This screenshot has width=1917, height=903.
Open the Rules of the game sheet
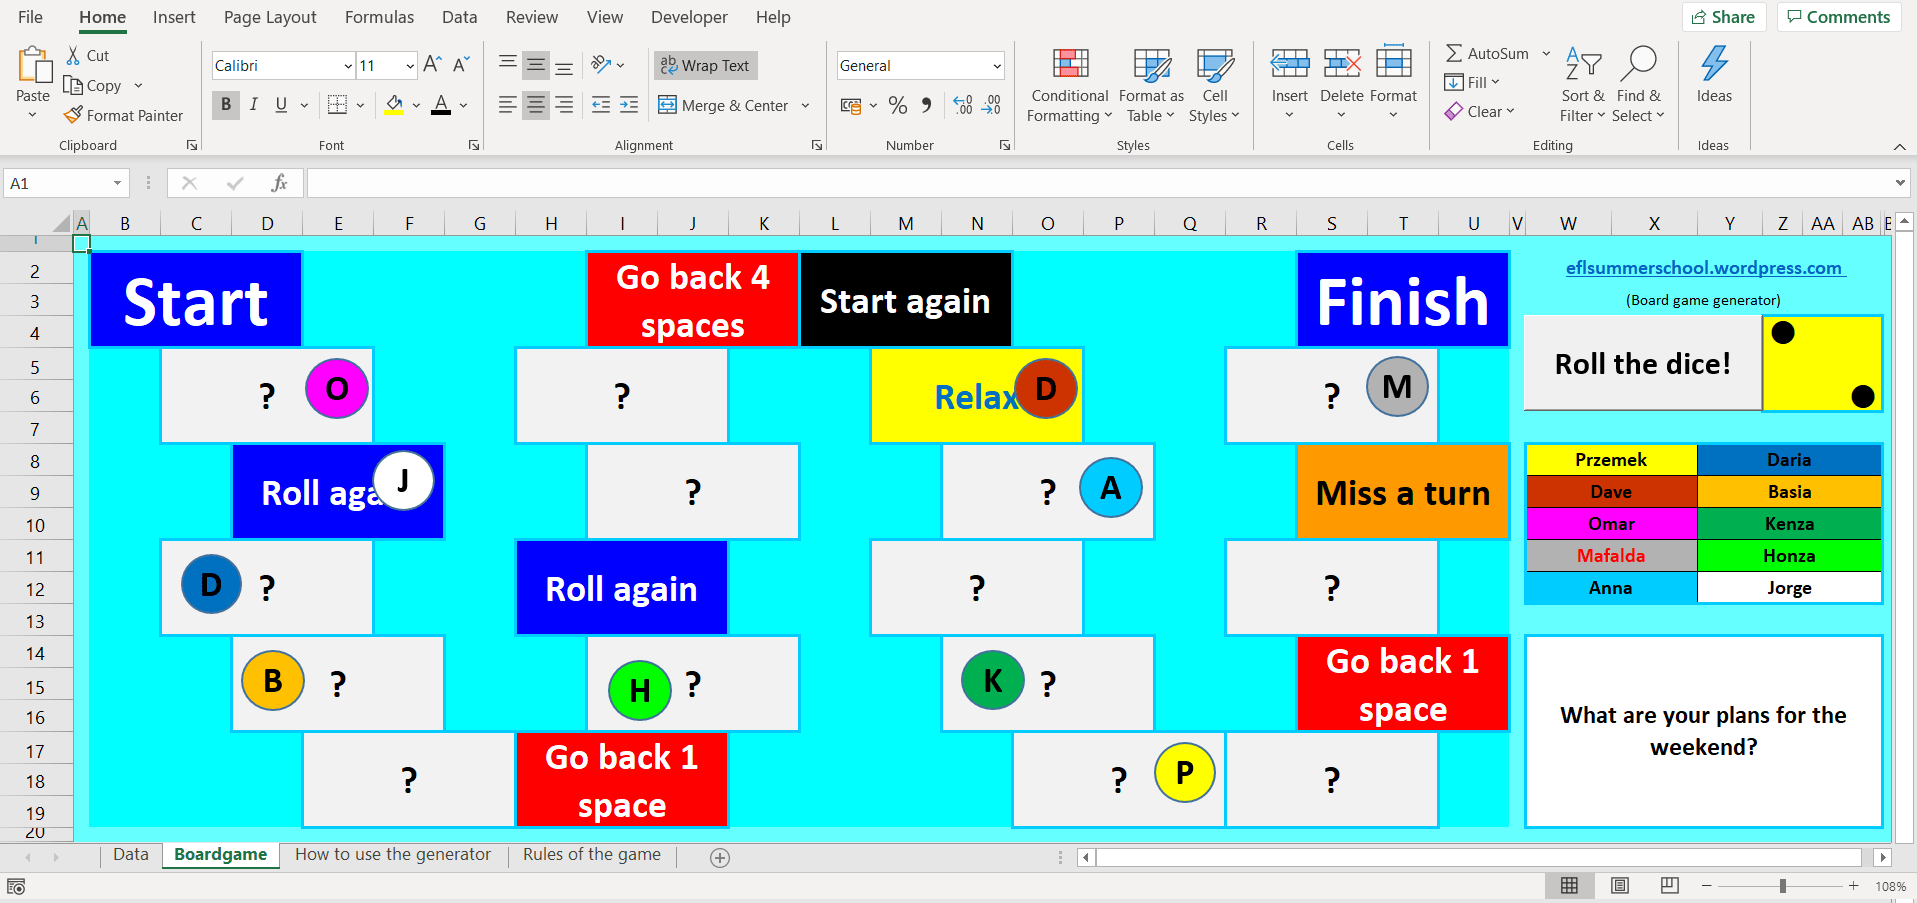[x=591, y=854]
